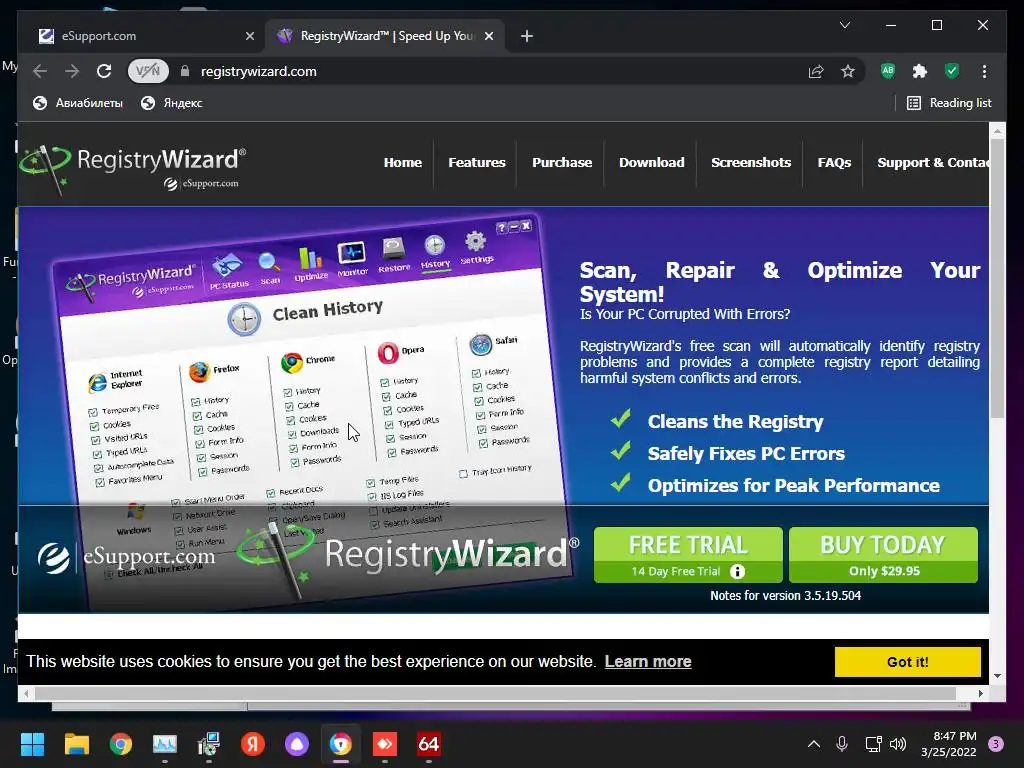Viewport: 1024px width, 768px height.
Task: Open the Яндекс bookmark
Action: point(172,103)
